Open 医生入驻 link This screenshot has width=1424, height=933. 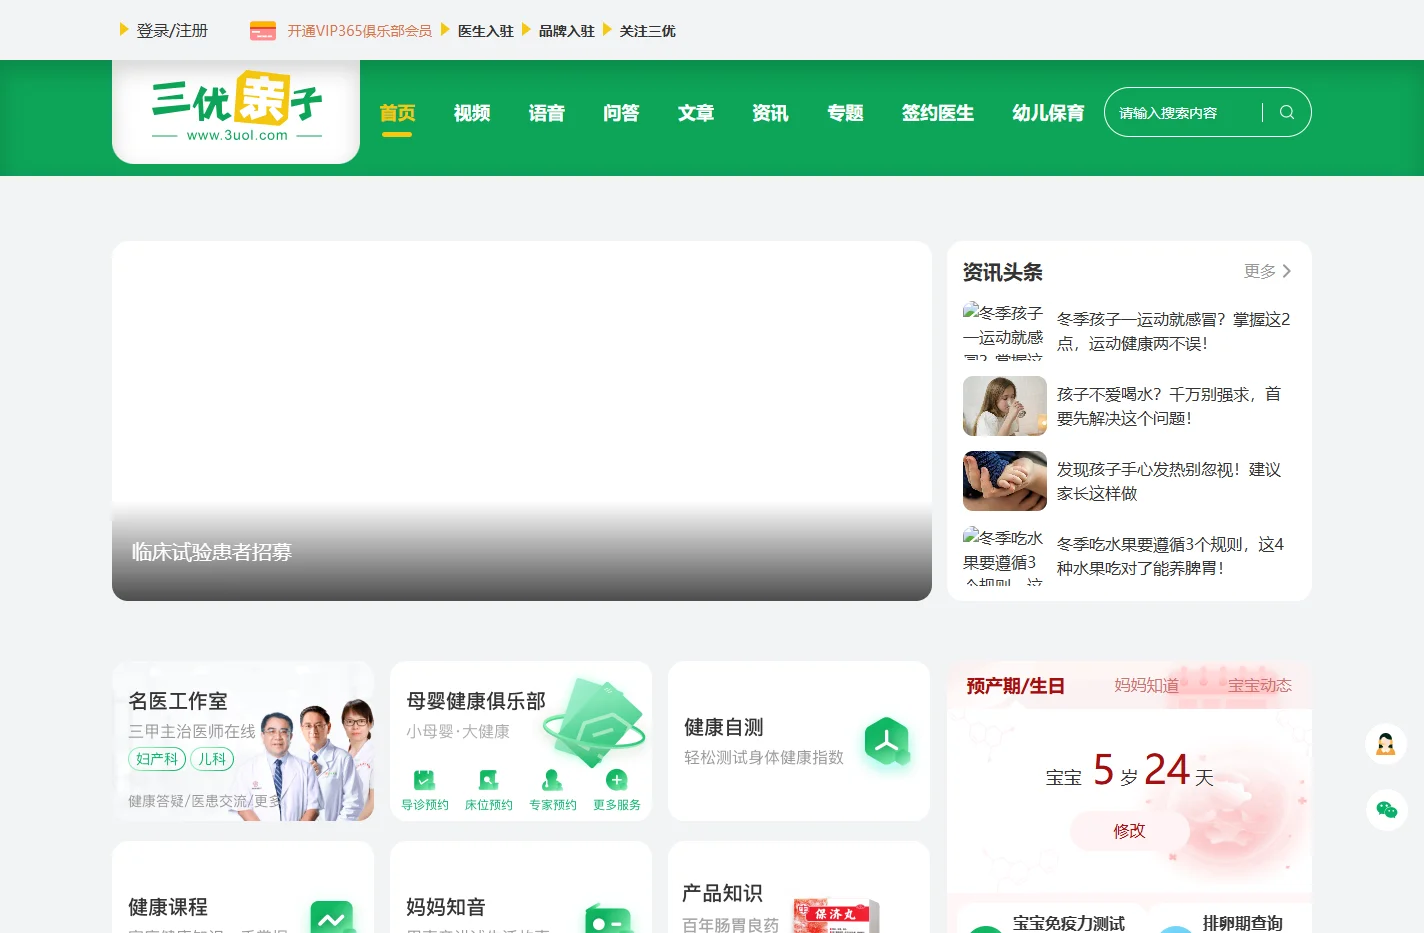486,31
